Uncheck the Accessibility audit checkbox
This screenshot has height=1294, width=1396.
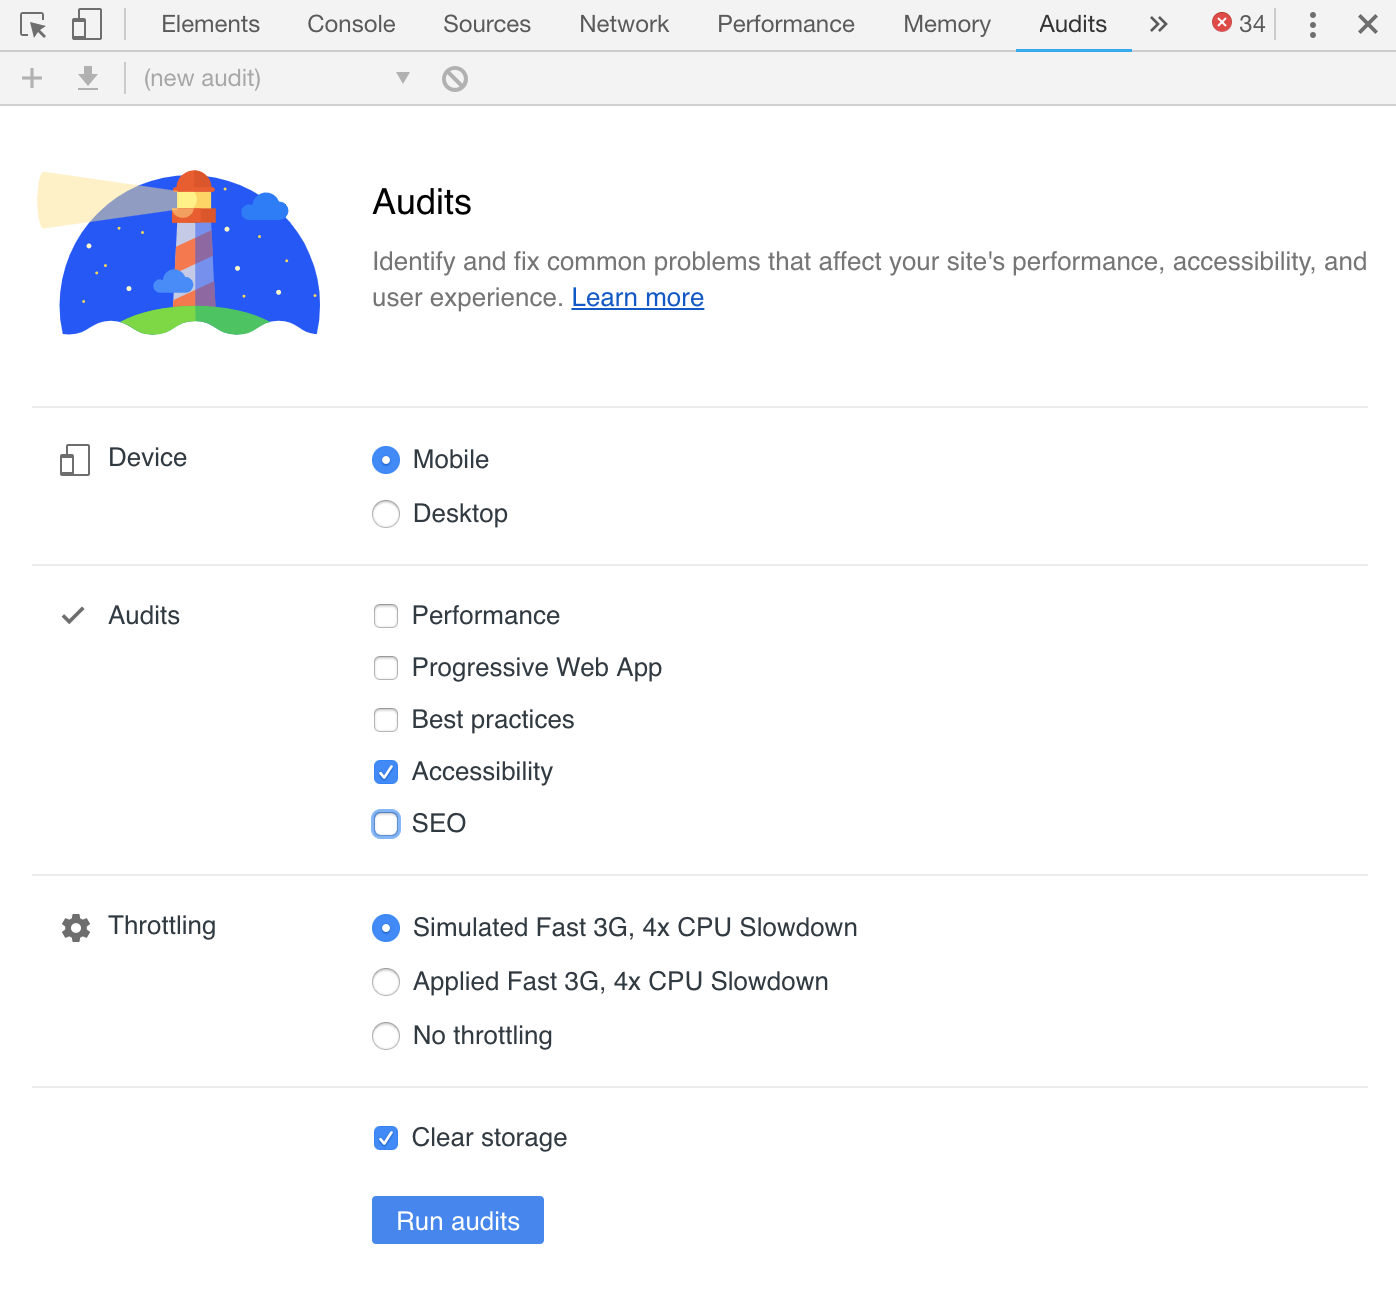point(386,772)
